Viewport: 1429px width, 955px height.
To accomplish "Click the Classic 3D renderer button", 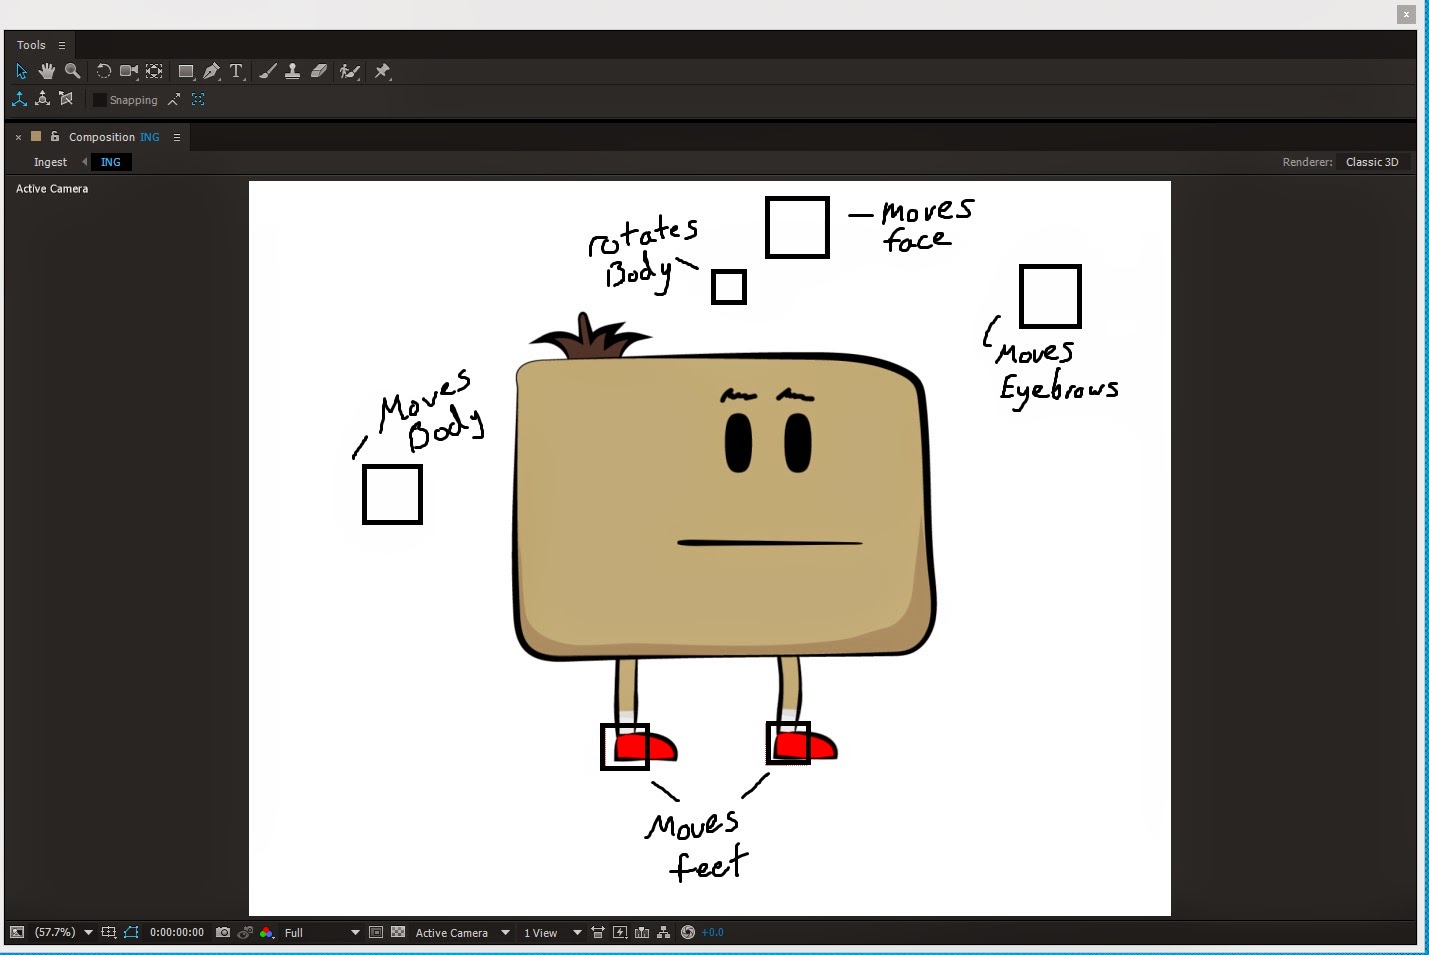I will 1371,161.
